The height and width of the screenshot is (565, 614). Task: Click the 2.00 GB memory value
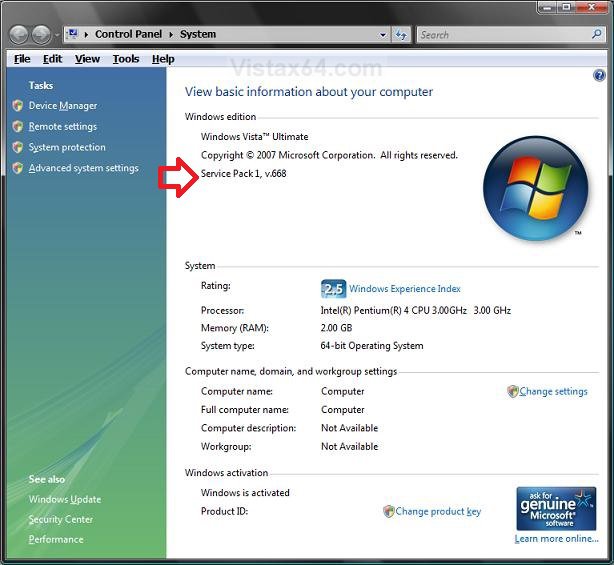(336, 328)
